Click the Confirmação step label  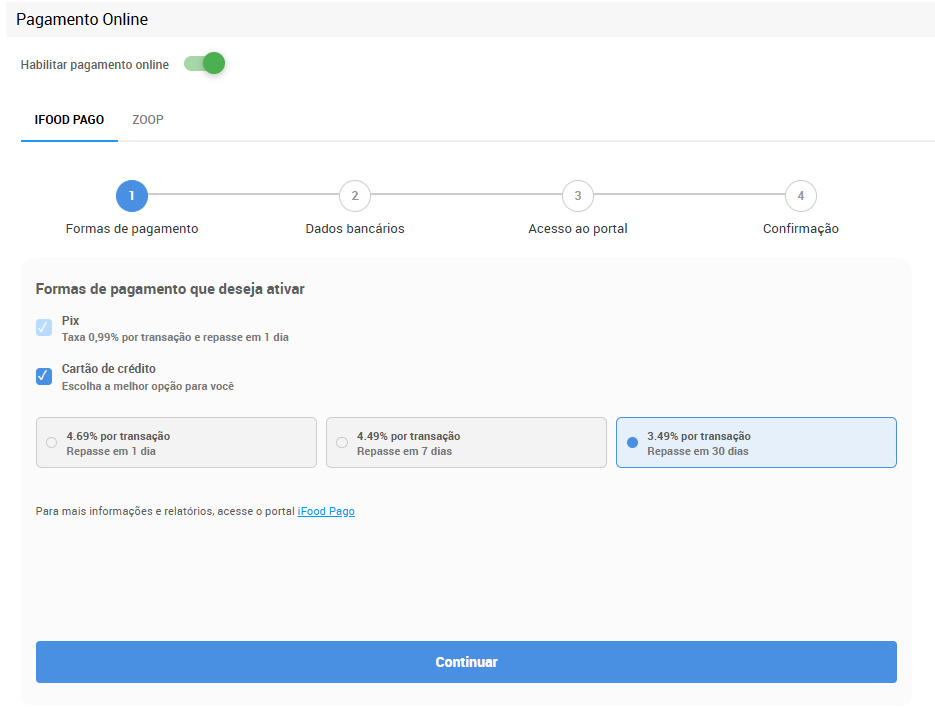(x=801, y=229)
